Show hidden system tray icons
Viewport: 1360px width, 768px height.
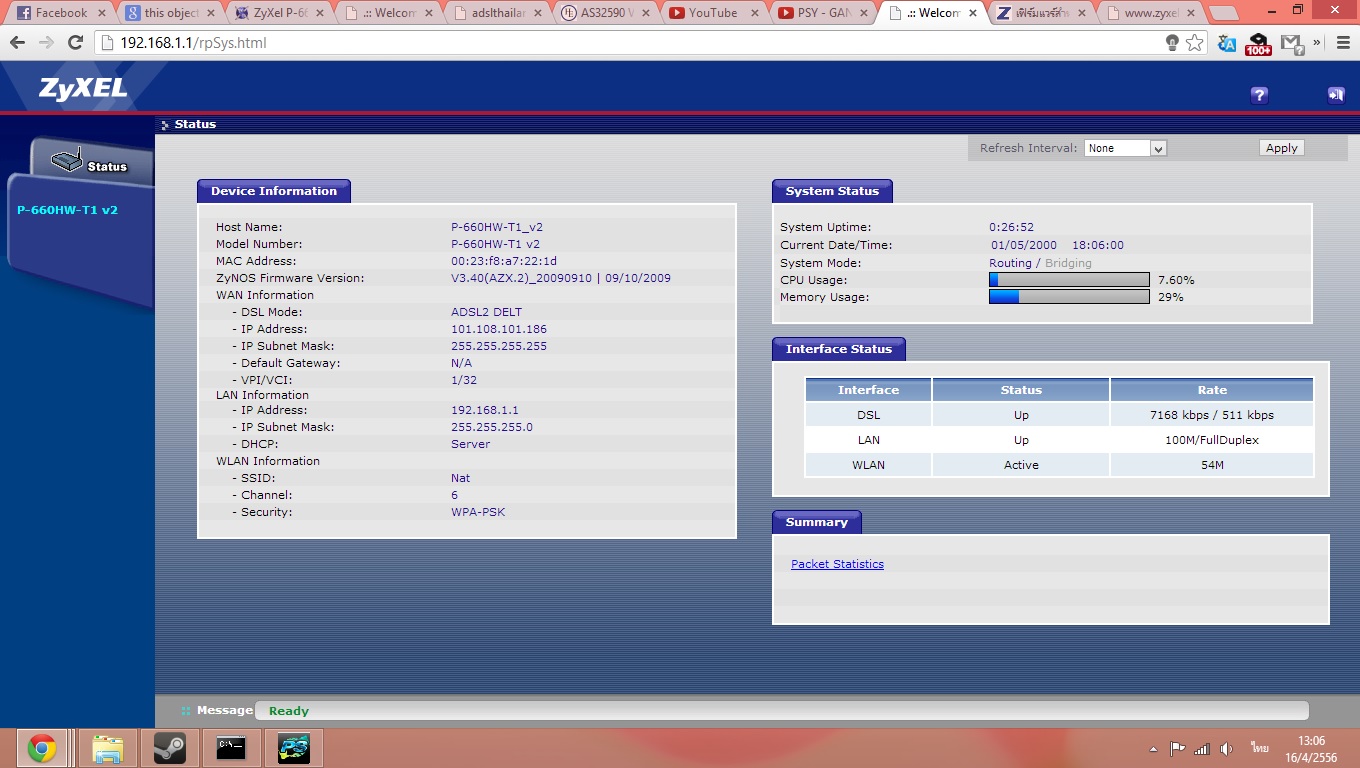[x=1154, y=748]
